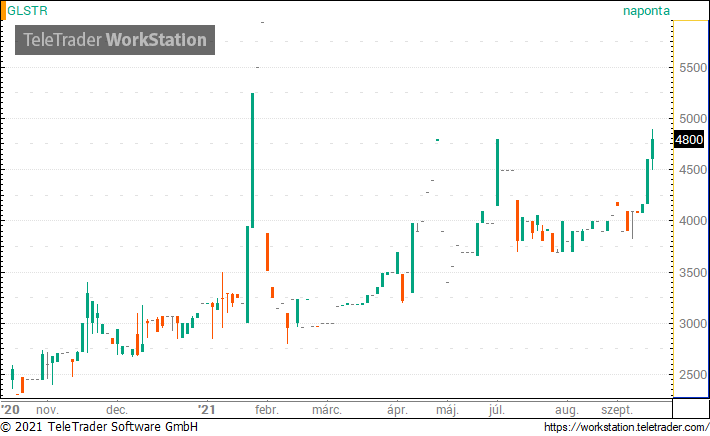Click the GLSTR ticker symbol label

[x=27, y=10]
